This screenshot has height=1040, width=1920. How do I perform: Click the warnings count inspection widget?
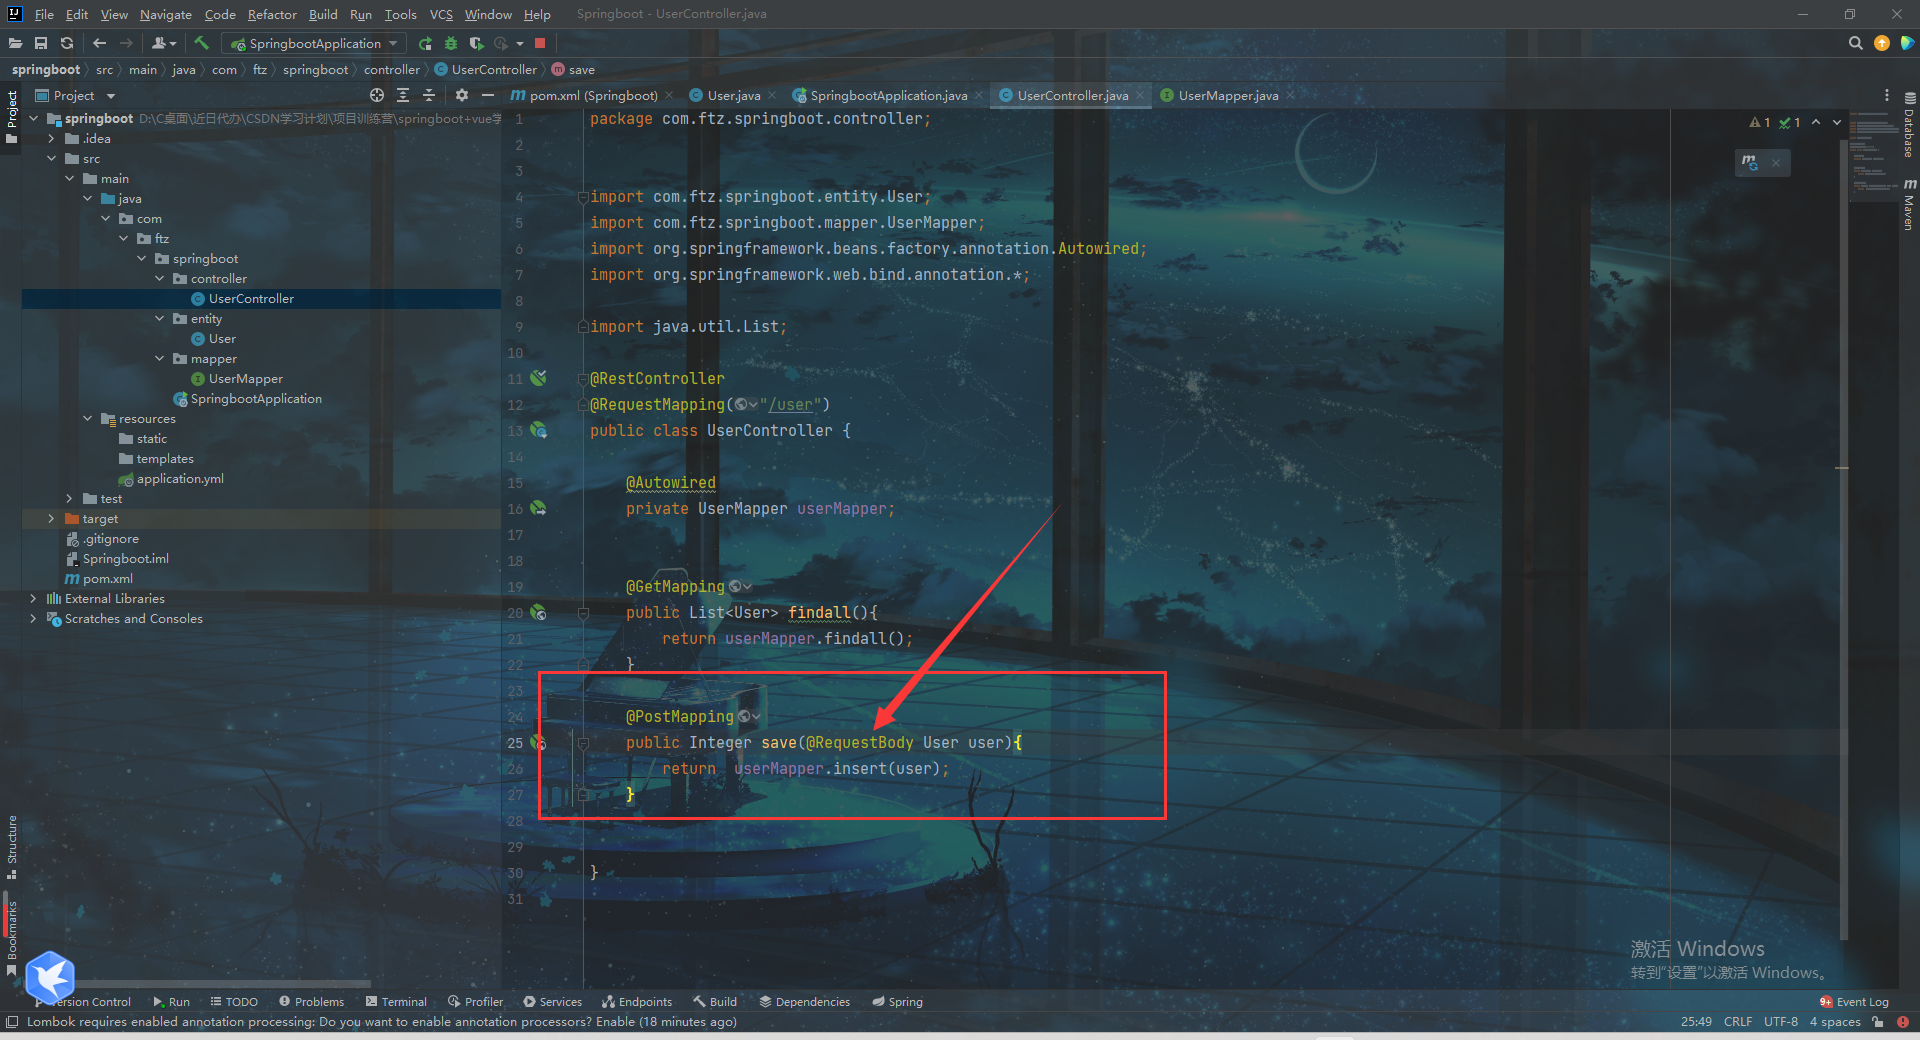tap(1760, 122)
